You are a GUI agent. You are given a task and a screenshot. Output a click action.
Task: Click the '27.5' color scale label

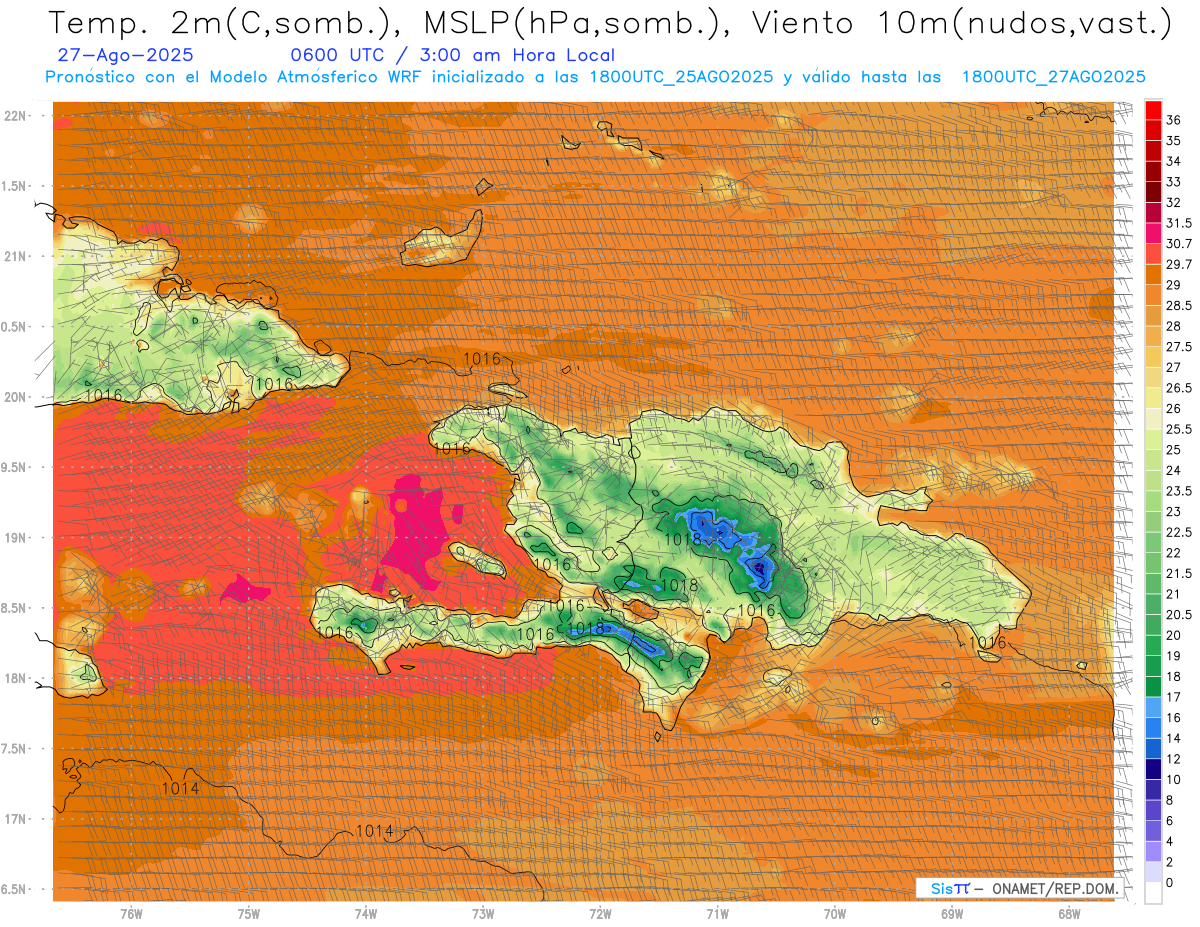[x=1179, y=347]
